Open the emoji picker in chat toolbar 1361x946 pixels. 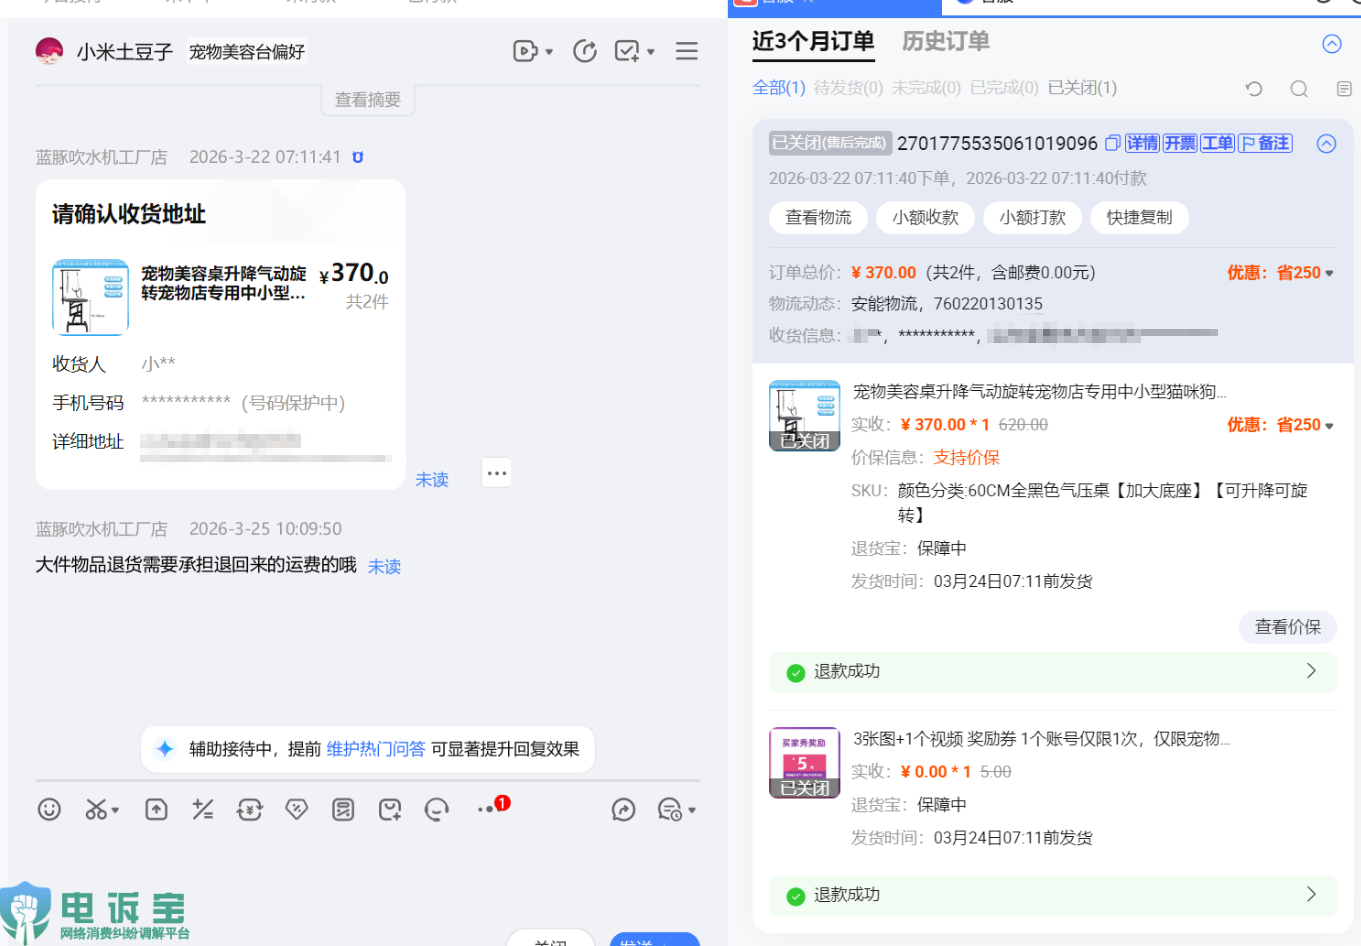pyautogui.click(x=49, y=809)
